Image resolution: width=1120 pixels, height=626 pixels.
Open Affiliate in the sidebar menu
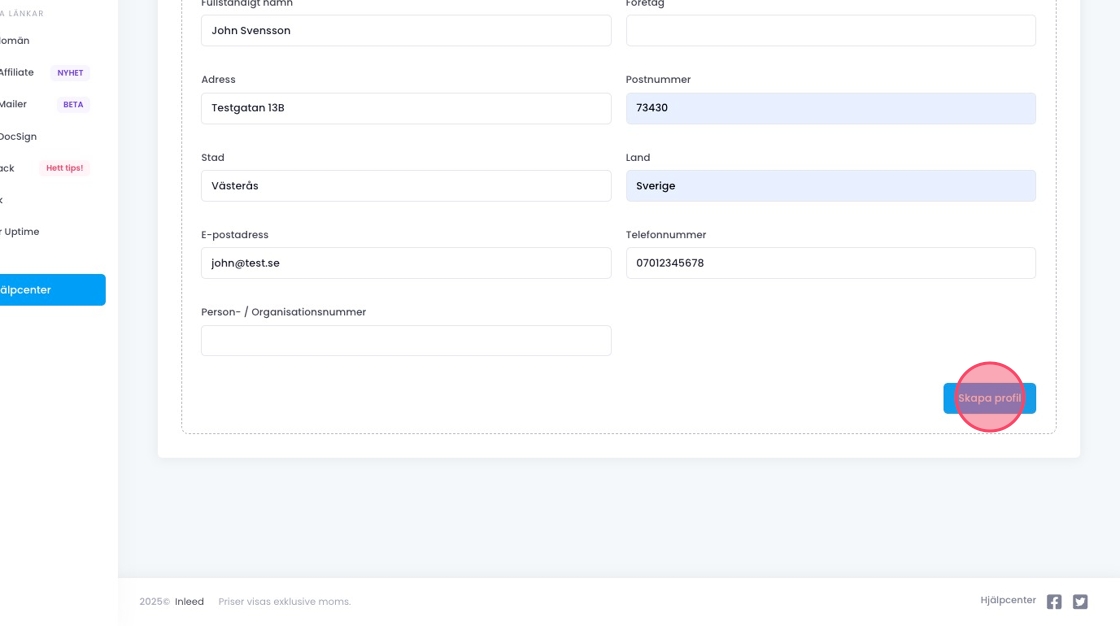[x=17, y=73]
